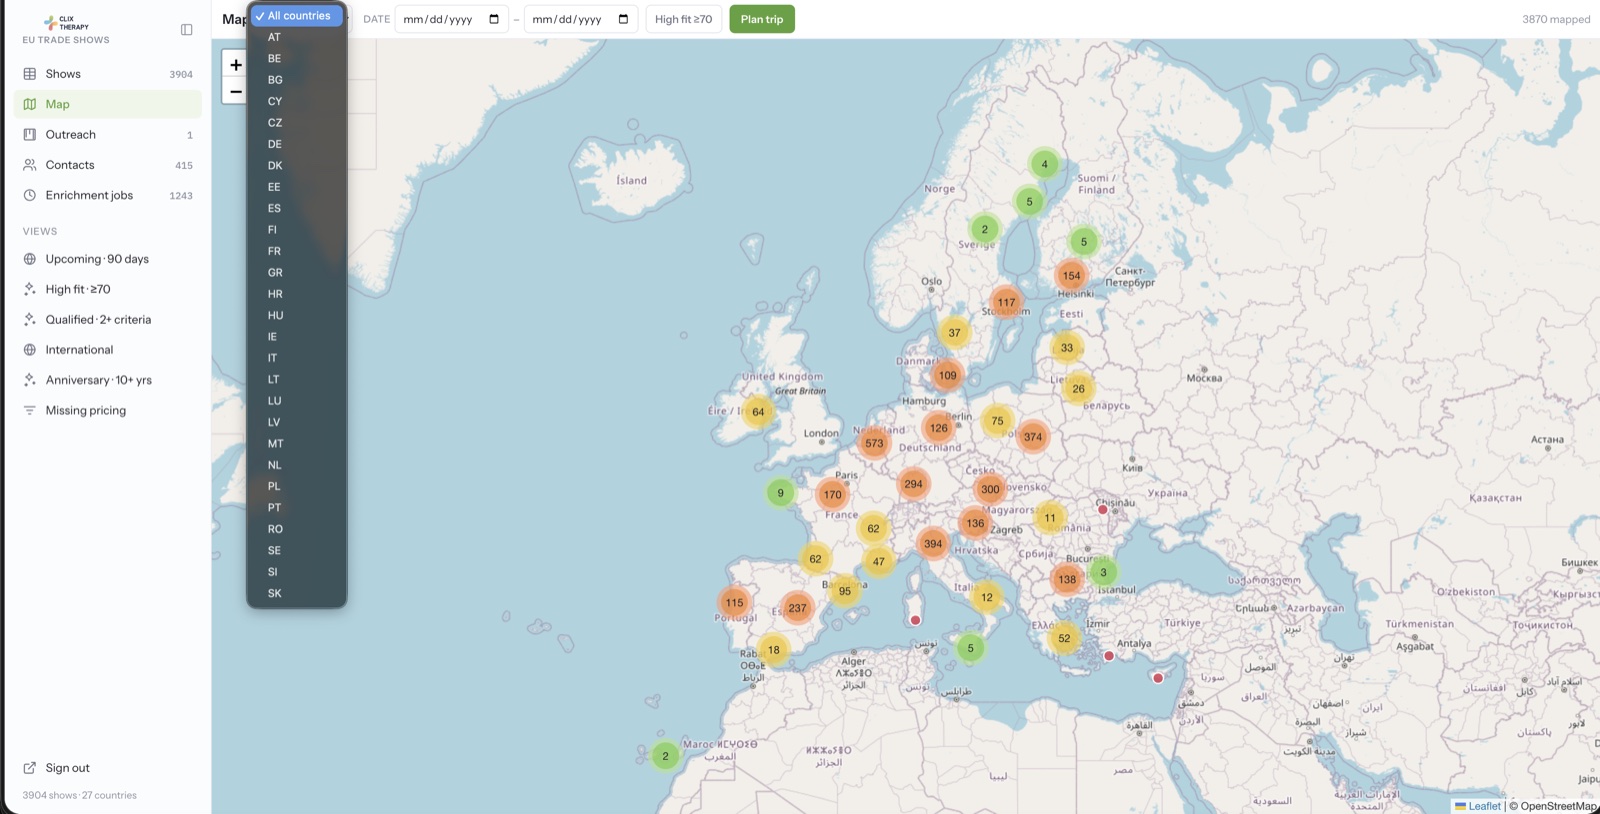The width and height of the screenshot is (1600, 814).
Task: Click the Map icon in sidebar
Action: point(30,104)
